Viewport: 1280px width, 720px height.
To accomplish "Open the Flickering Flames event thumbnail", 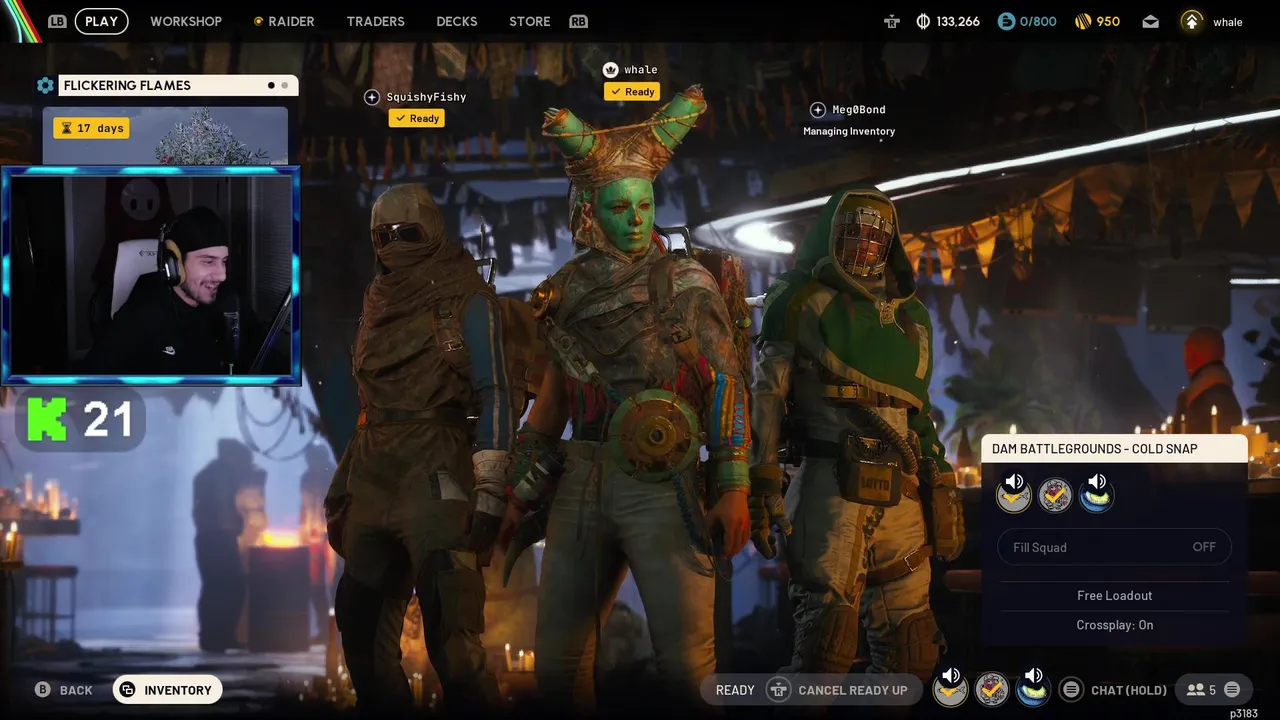I will pyautogui.click(x=165, y=136).
